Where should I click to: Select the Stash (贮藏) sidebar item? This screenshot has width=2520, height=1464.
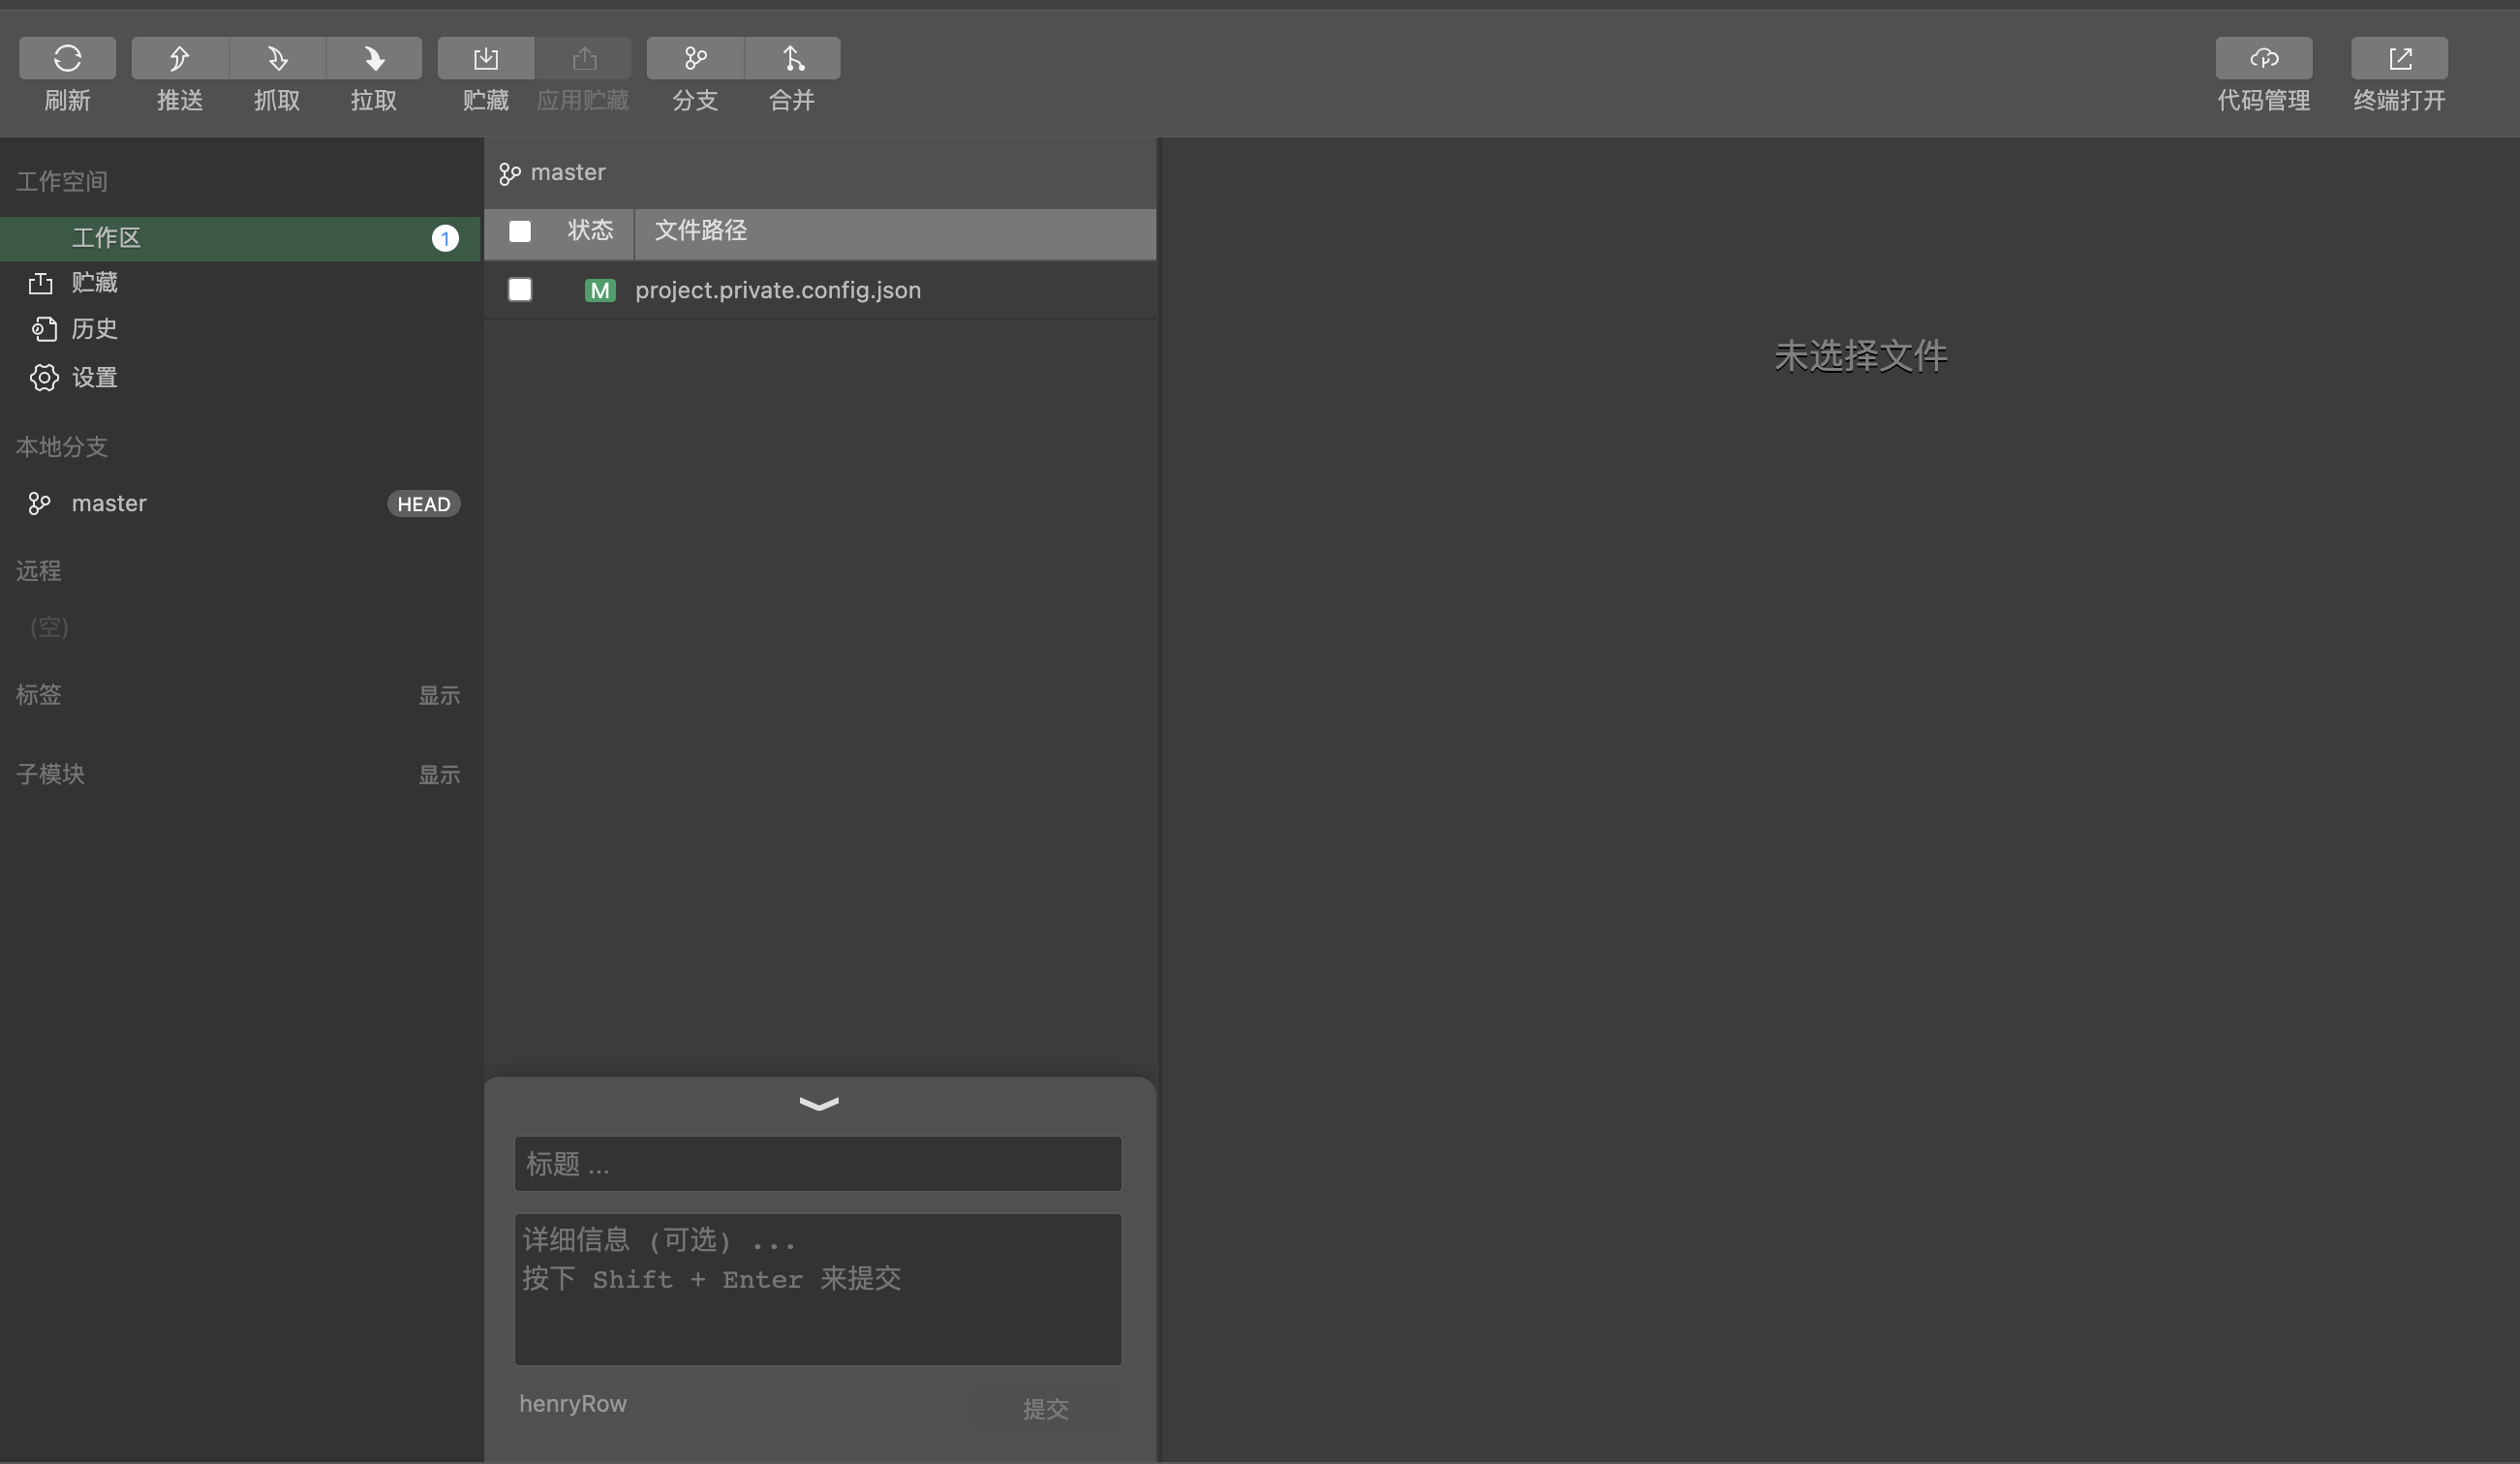coord(94,283)
